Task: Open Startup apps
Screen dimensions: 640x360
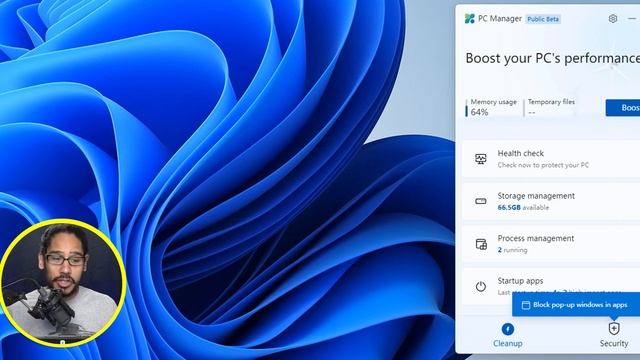Action: (x=551, y=286)
